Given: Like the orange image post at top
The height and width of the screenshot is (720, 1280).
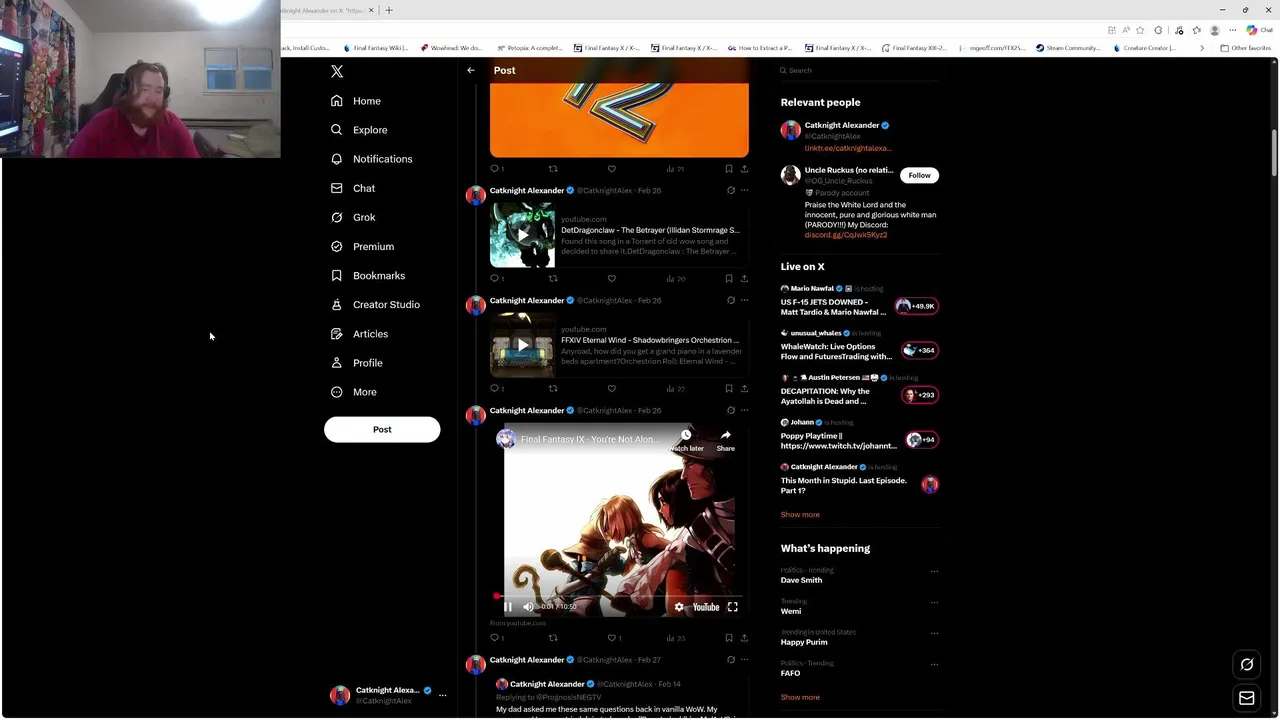Looking at the screenshot, I should click(x=612, y=169).
